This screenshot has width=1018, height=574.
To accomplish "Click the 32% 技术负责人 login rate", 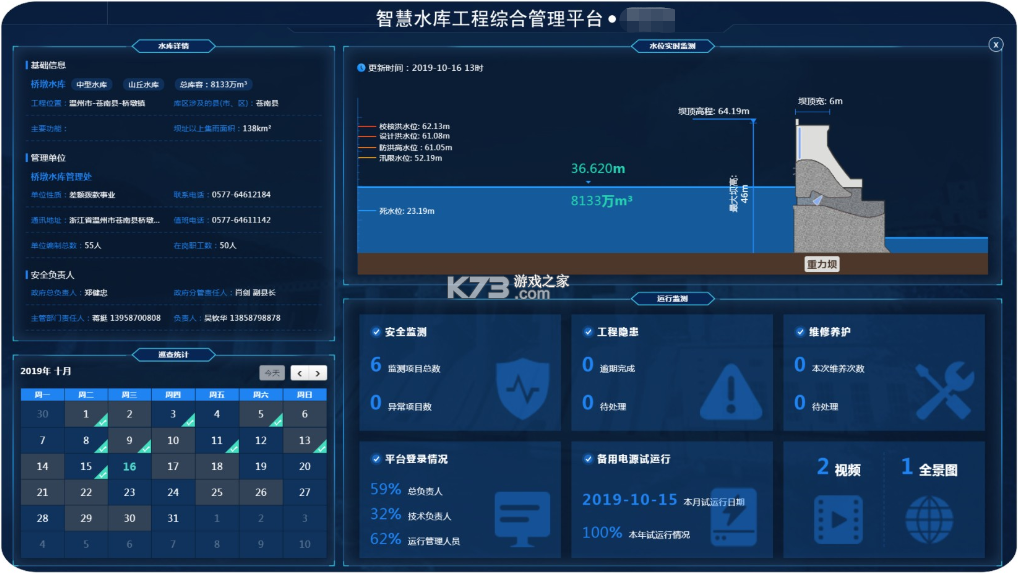I will coord(410,514).
